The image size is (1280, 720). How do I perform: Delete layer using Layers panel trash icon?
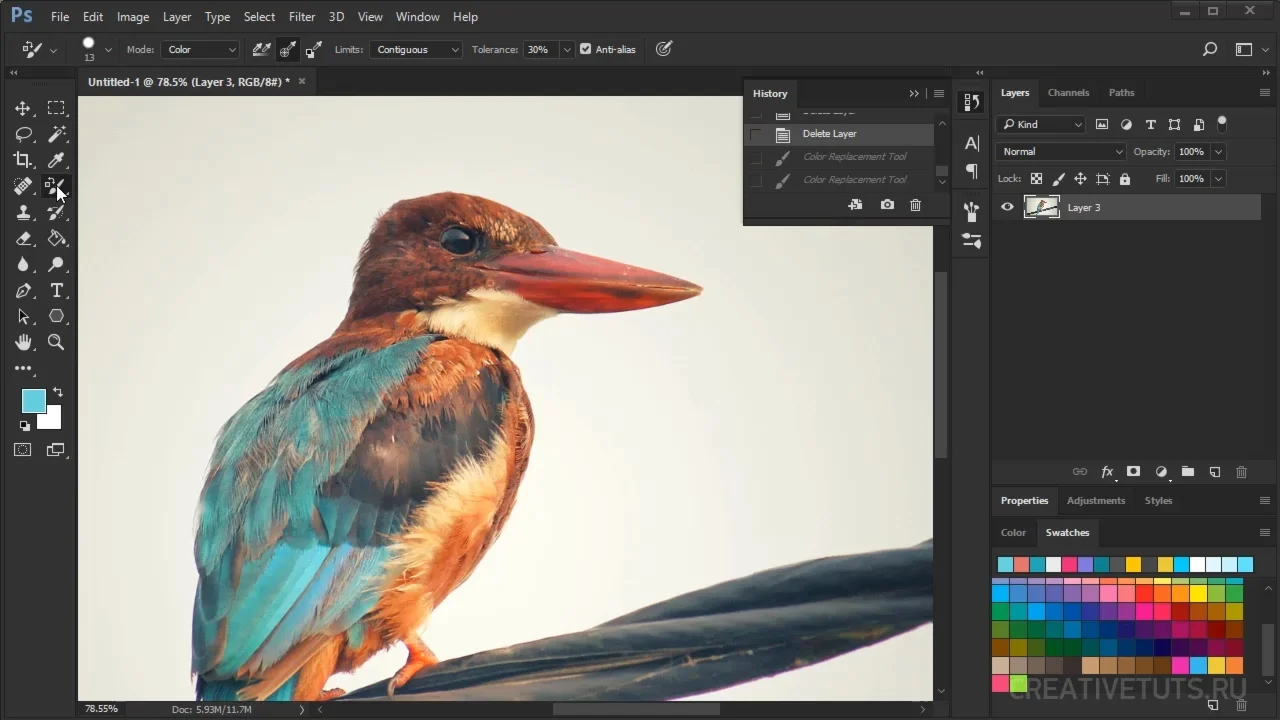[x=1241, y=472]
